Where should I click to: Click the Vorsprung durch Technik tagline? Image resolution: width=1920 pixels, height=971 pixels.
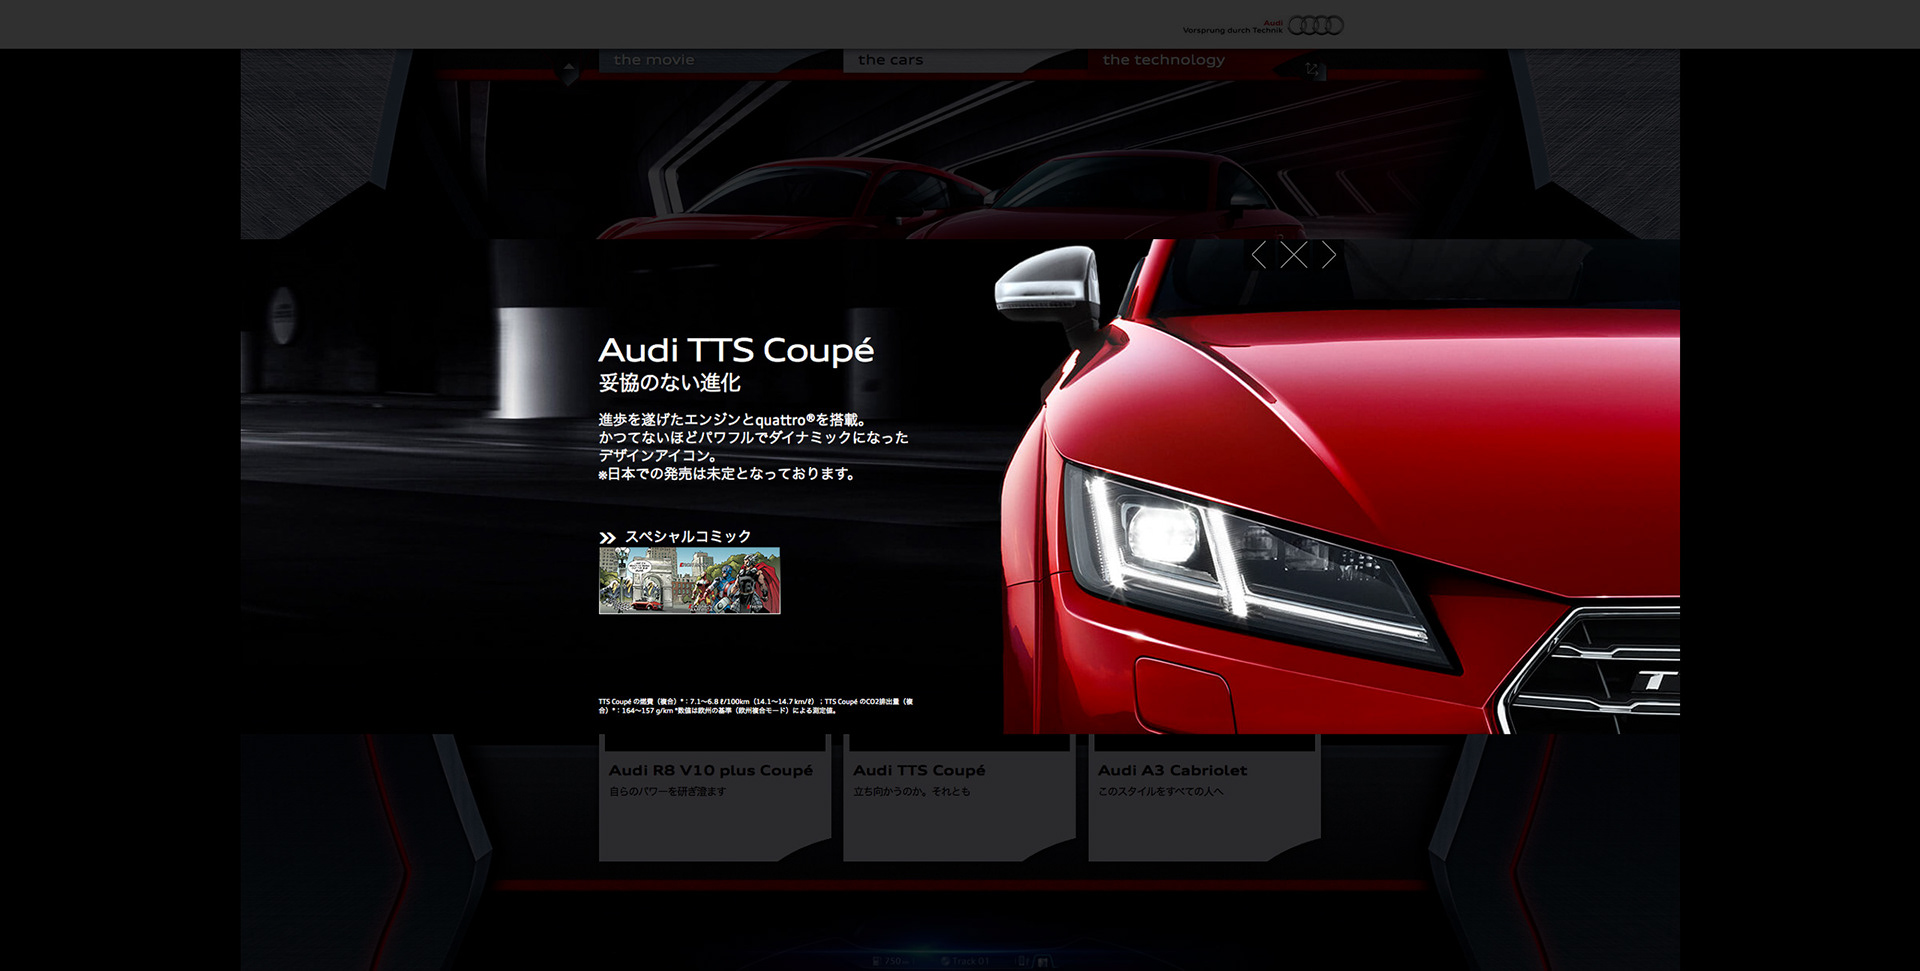pos(1232,30)
